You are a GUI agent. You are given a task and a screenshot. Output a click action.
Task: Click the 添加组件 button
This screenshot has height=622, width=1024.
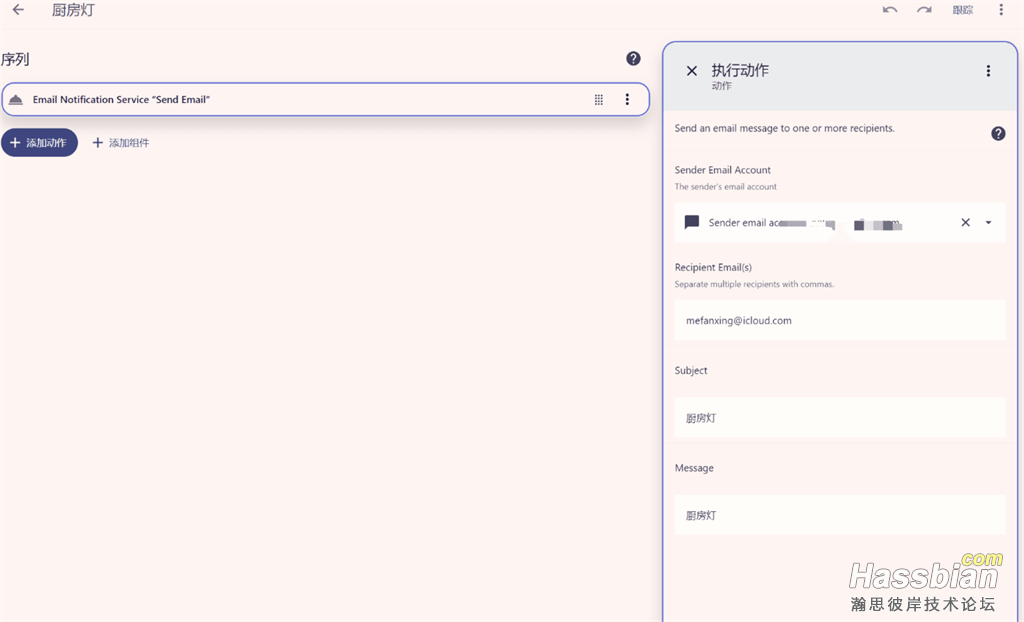pos(121,143)
